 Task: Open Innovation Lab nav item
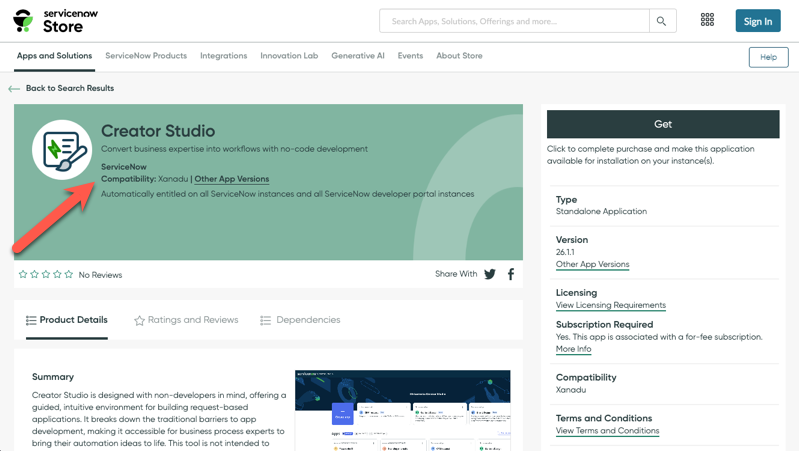coord(289,56)
